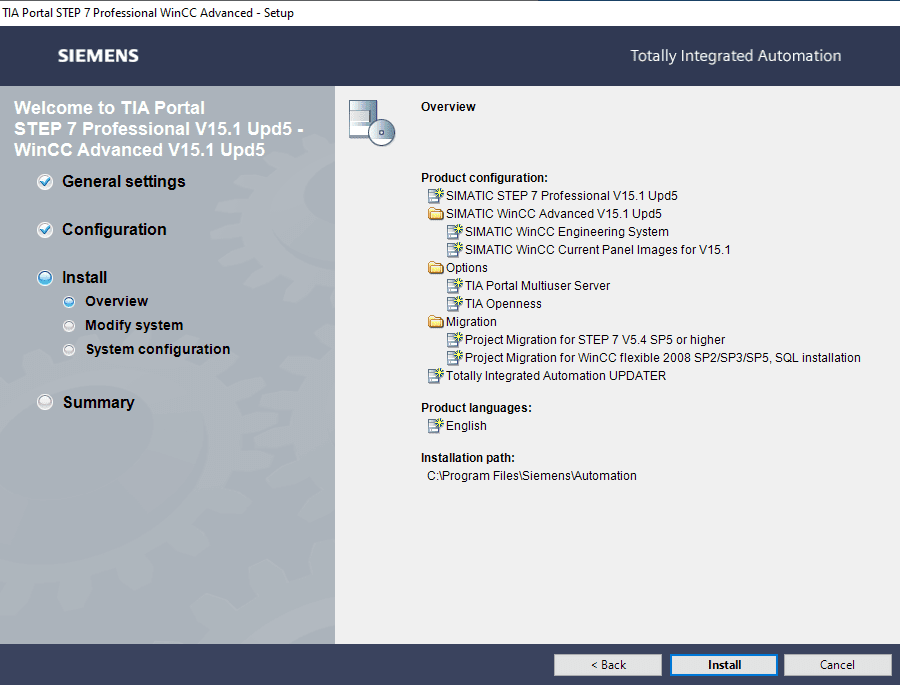Select Totally Integrated Automation UPDATER entry

tap(556, 376)
